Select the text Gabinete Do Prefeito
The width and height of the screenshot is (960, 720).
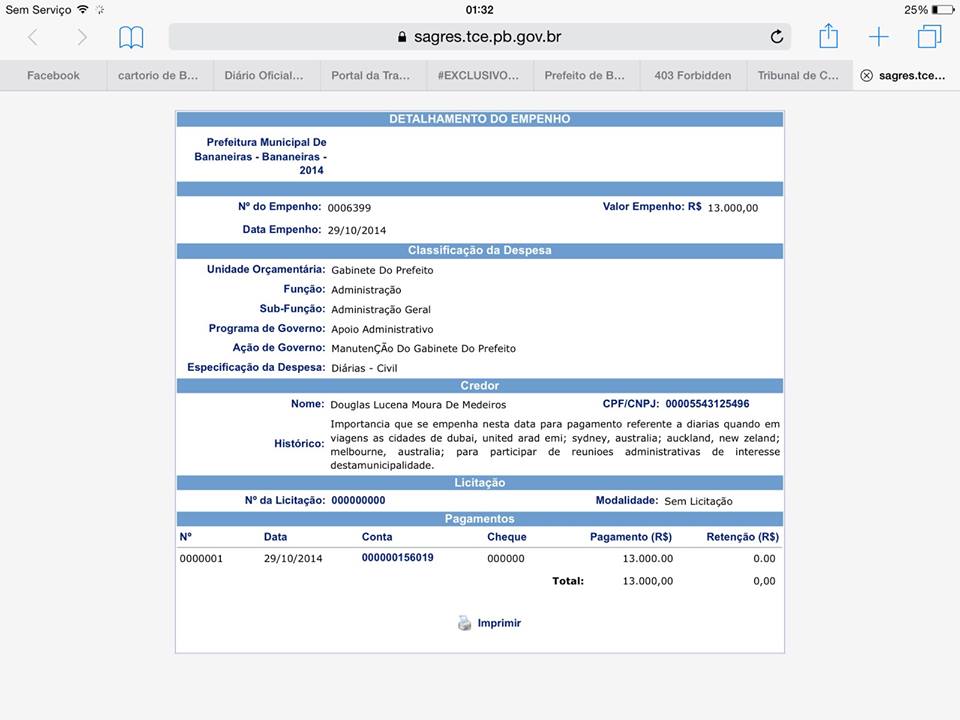[x=382, y=270]
